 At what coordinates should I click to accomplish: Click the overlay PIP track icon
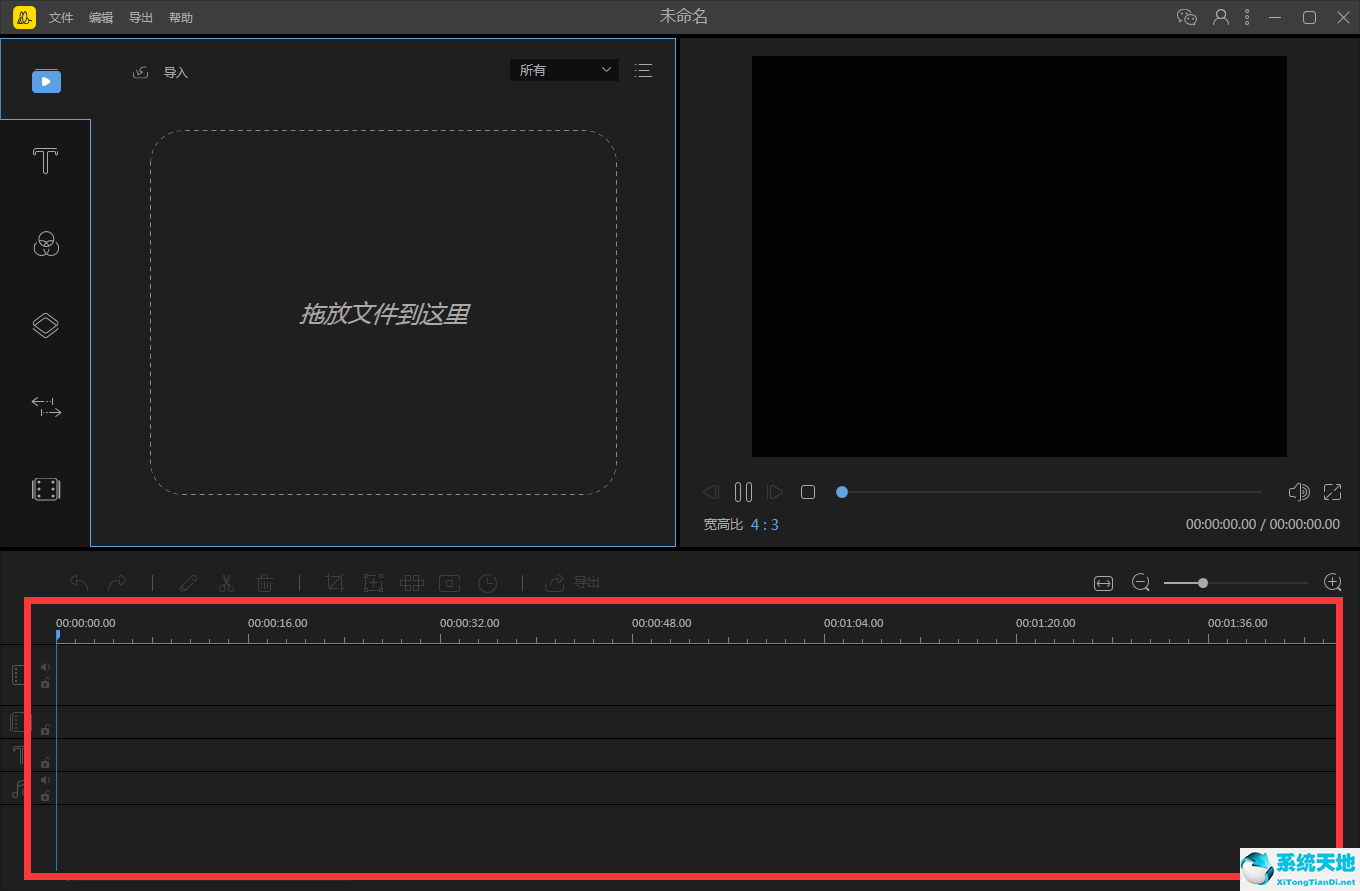(x=19, y=722)
